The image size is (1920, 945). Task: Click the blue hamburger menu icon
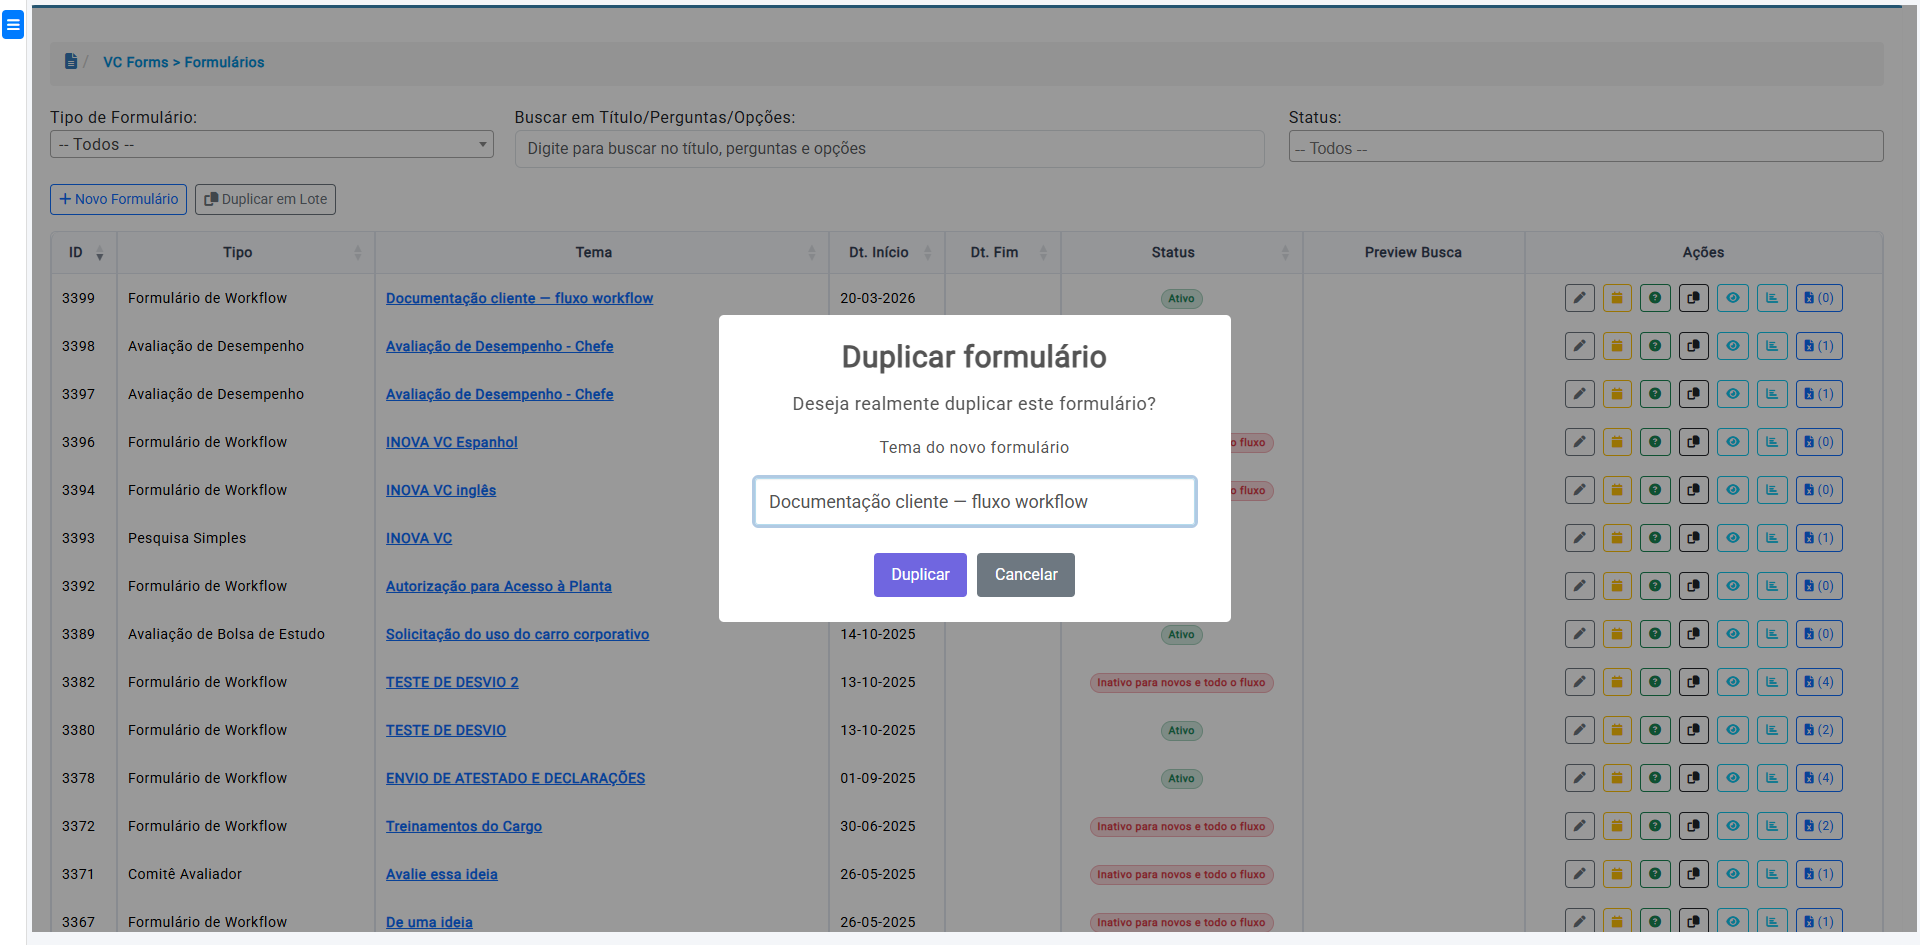coord(13,25)
